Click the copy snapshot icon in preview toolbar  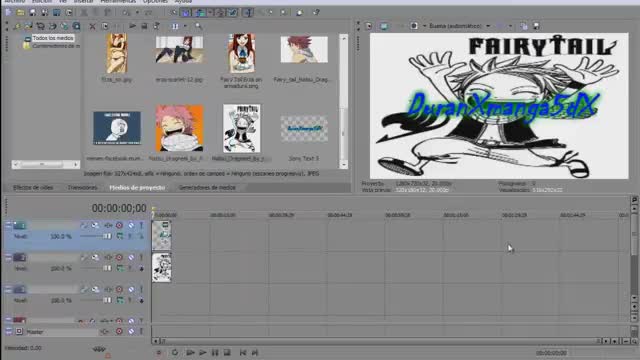coord(524,27)
